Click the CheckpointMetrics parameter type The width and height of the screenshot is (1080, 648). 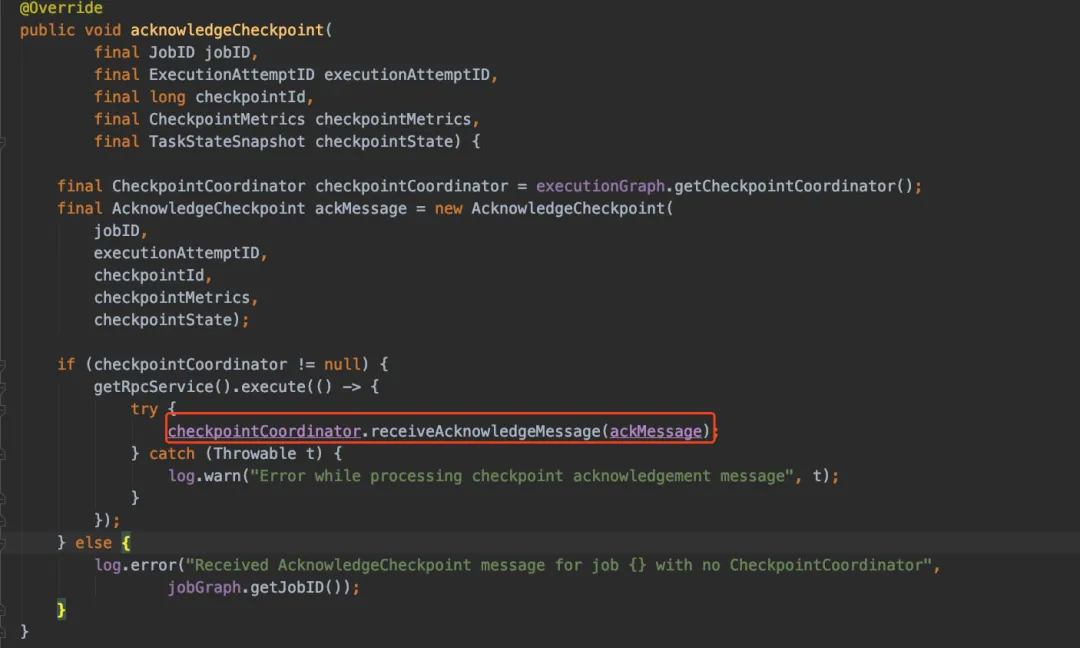[x=227, y=119]
